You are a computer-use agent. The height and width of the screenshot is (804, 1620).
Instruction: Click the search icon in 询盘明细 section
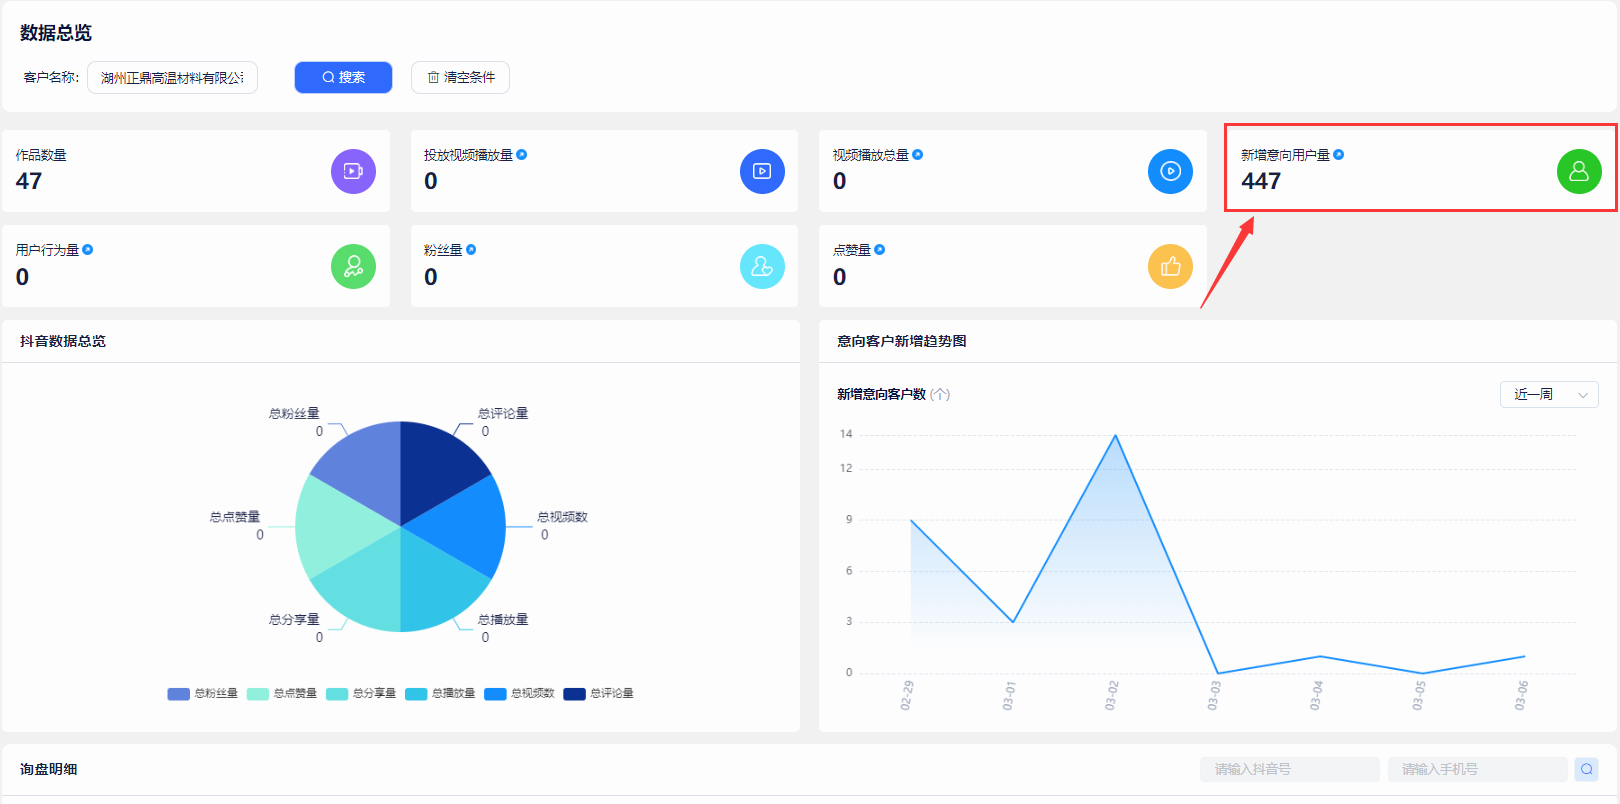pyautogui.click(x=1586, y=769)
